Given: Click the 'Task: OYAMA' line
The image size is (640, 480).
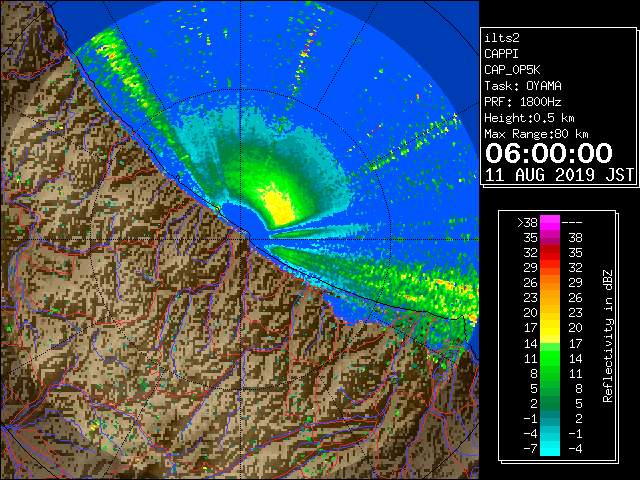Looking at the screenshot, I should tap(523, 86).
